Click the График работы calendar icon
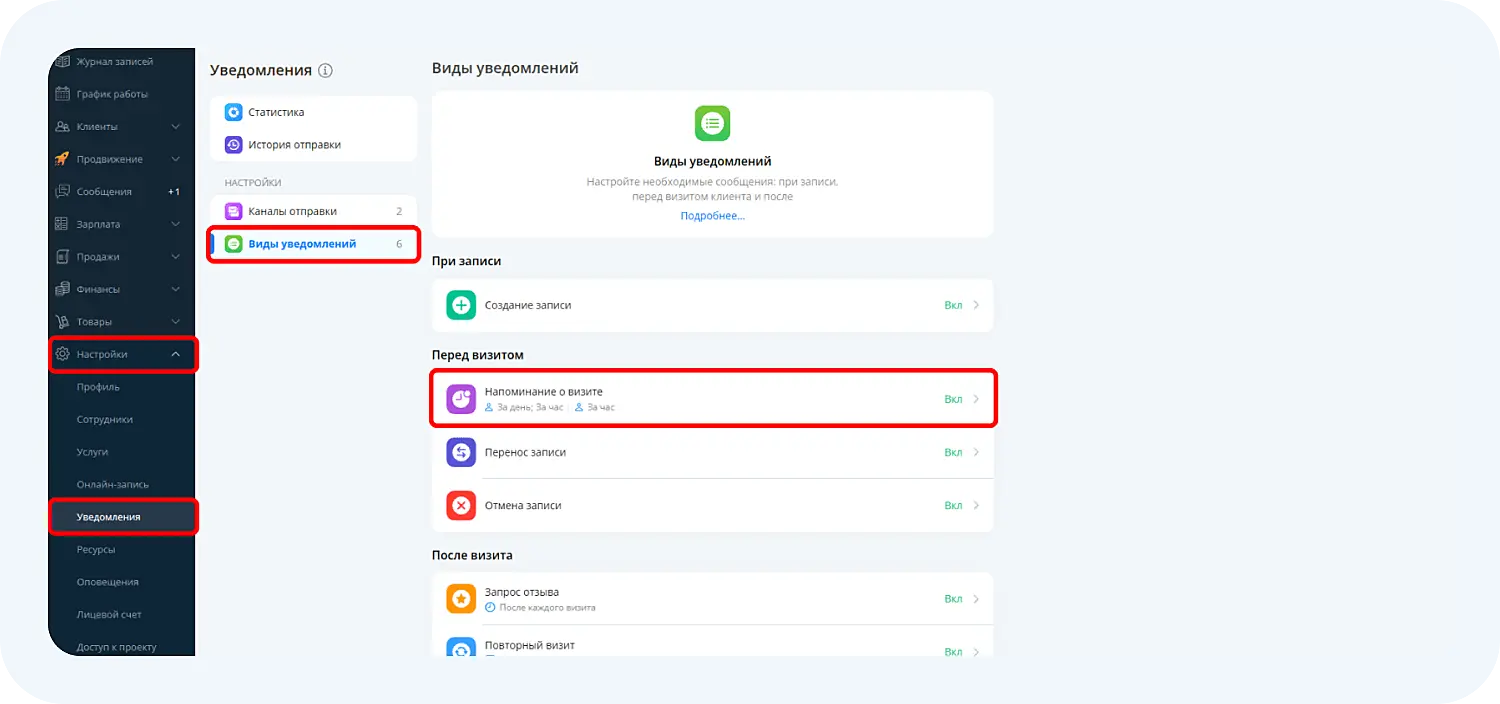The image size is (1500, 704). click(62, 94)
